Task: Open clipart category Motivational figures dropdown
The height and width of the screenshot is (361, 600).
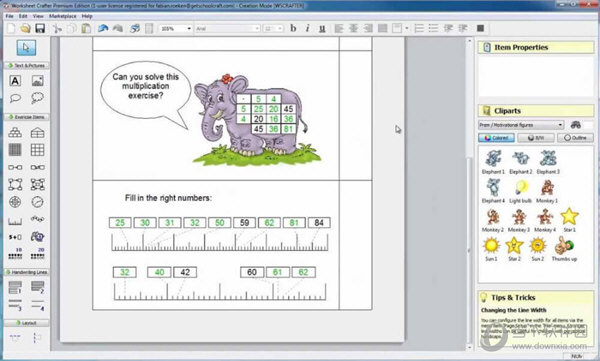Action: coord(521,125)
